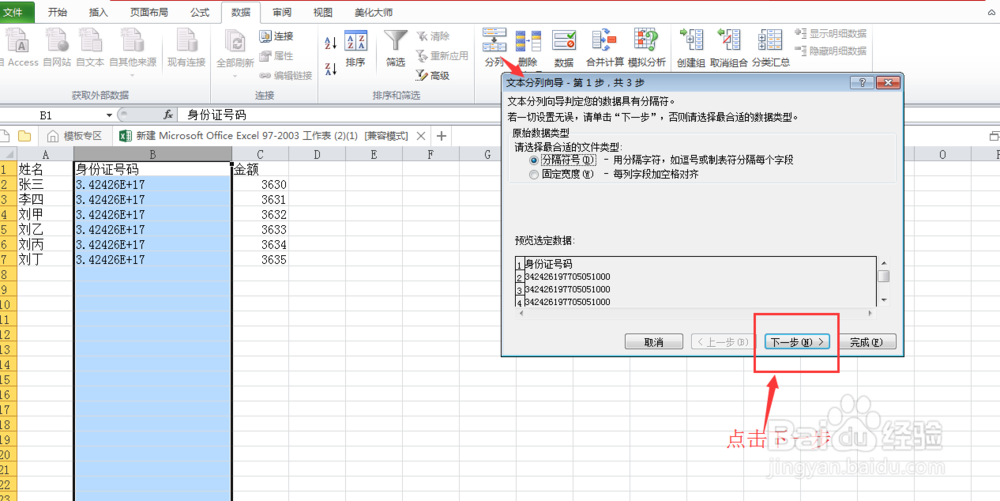
Task: Click the Text to Columns (分列) icon
Action: tap(494, 48)
